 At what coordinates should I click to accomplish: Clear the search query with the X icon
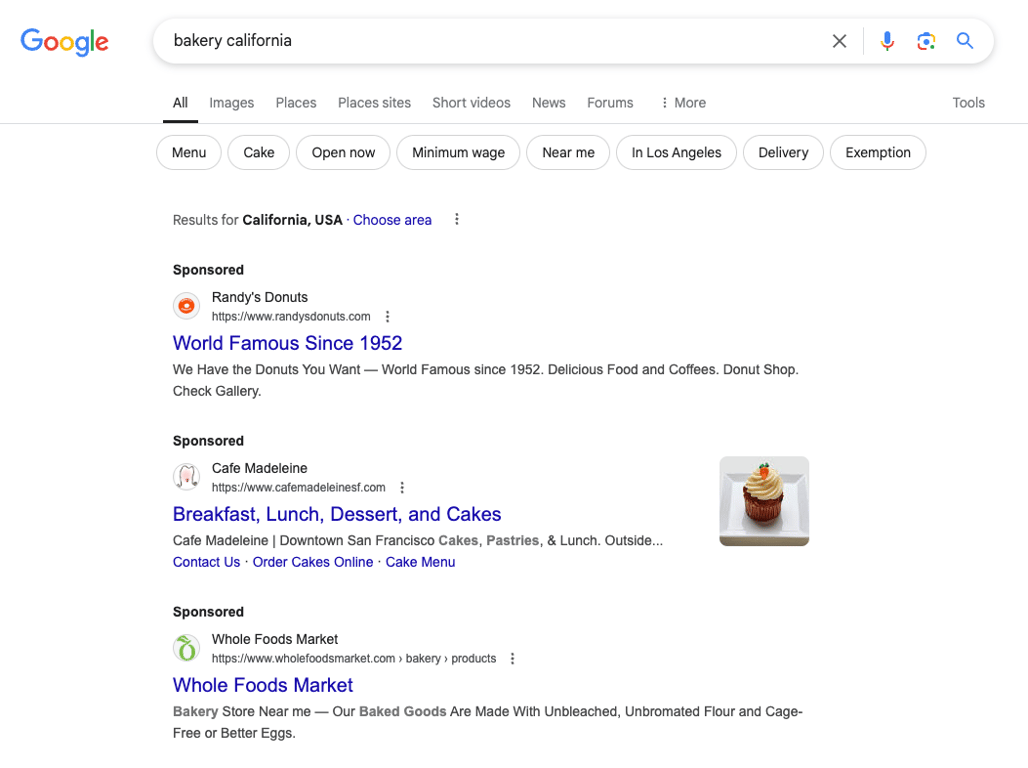(x=839, y=41)
